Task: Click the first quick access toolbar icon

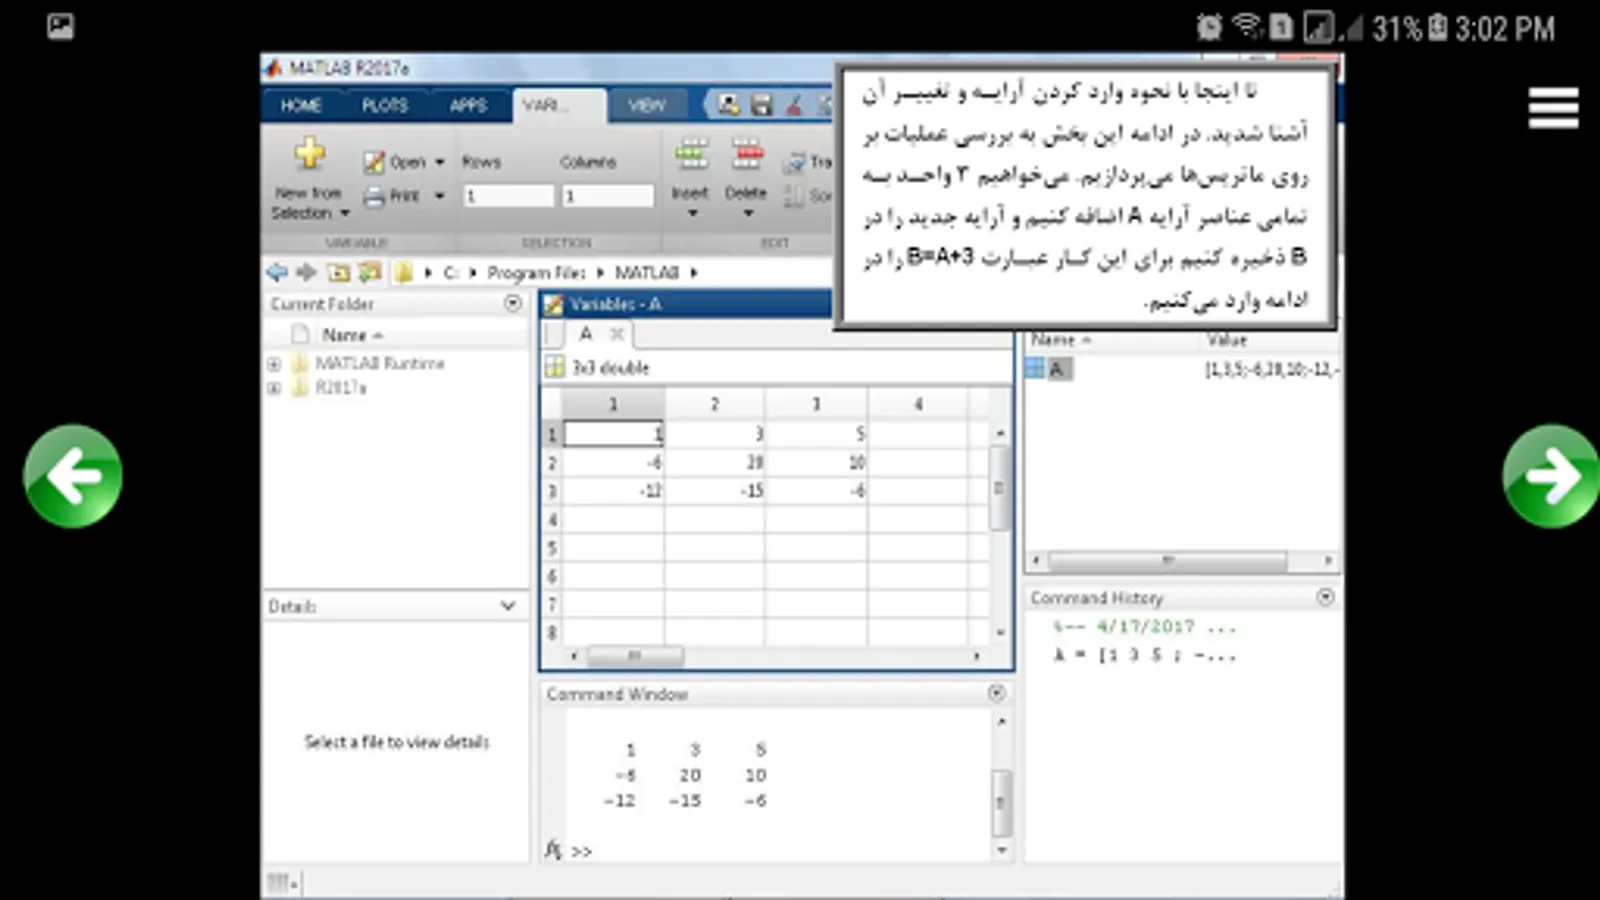Action: coord(729,105)
